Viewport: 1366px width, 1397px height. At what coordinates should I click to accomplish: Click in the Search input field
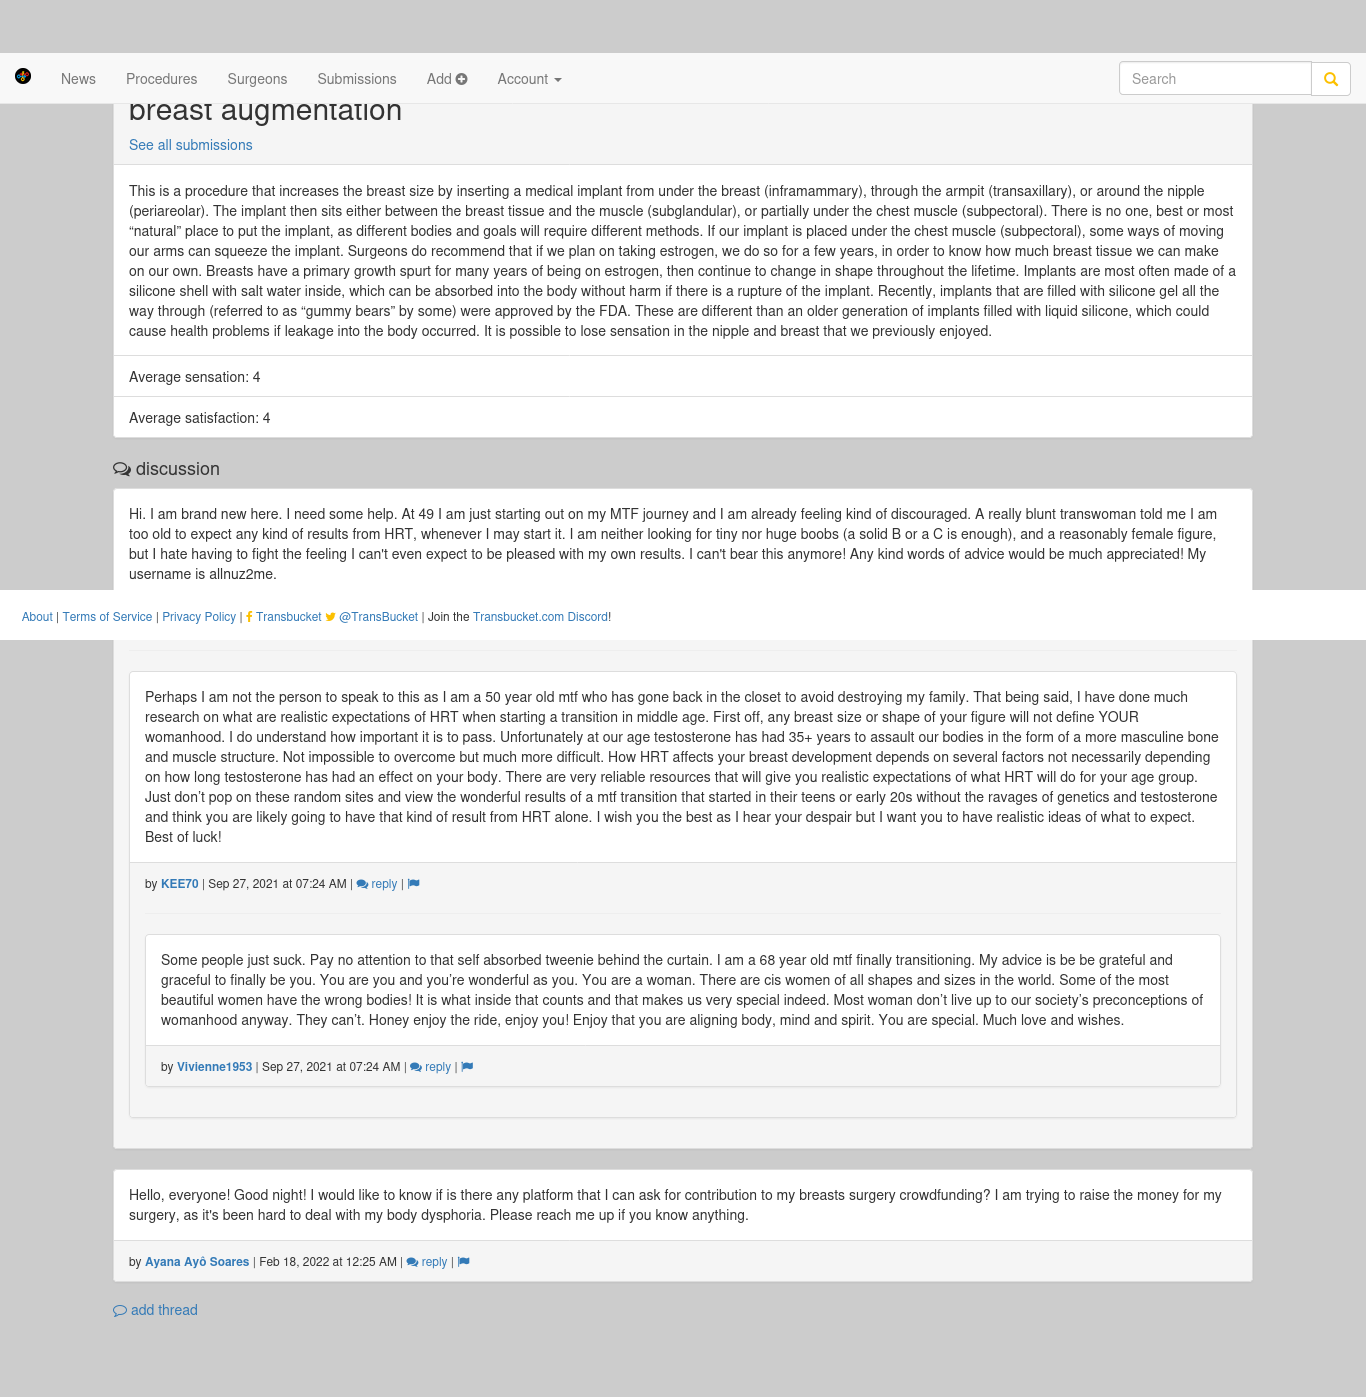pos(1215,79)
